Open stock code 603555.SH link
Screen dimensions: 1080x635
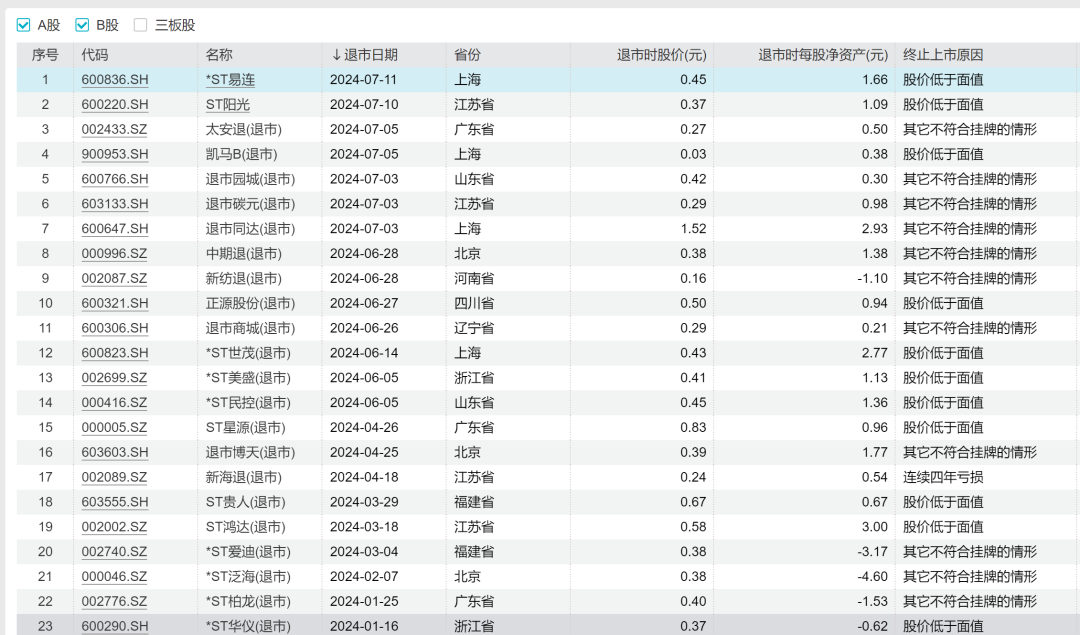tap(115, 501)
